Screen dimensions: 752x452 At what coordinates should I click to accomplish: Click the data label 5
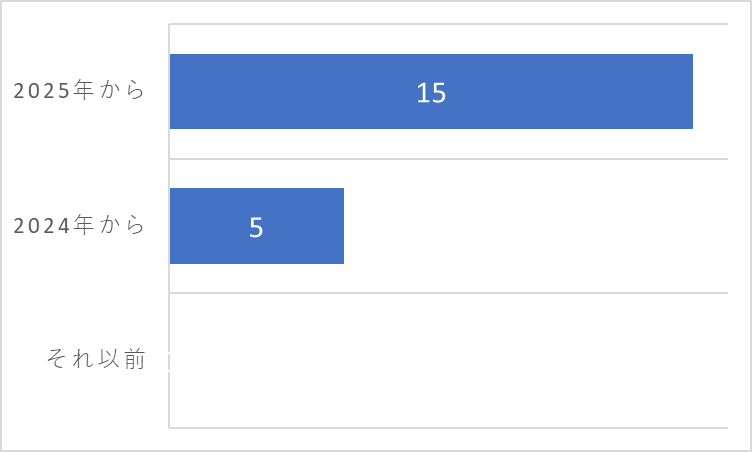(256, 227)
